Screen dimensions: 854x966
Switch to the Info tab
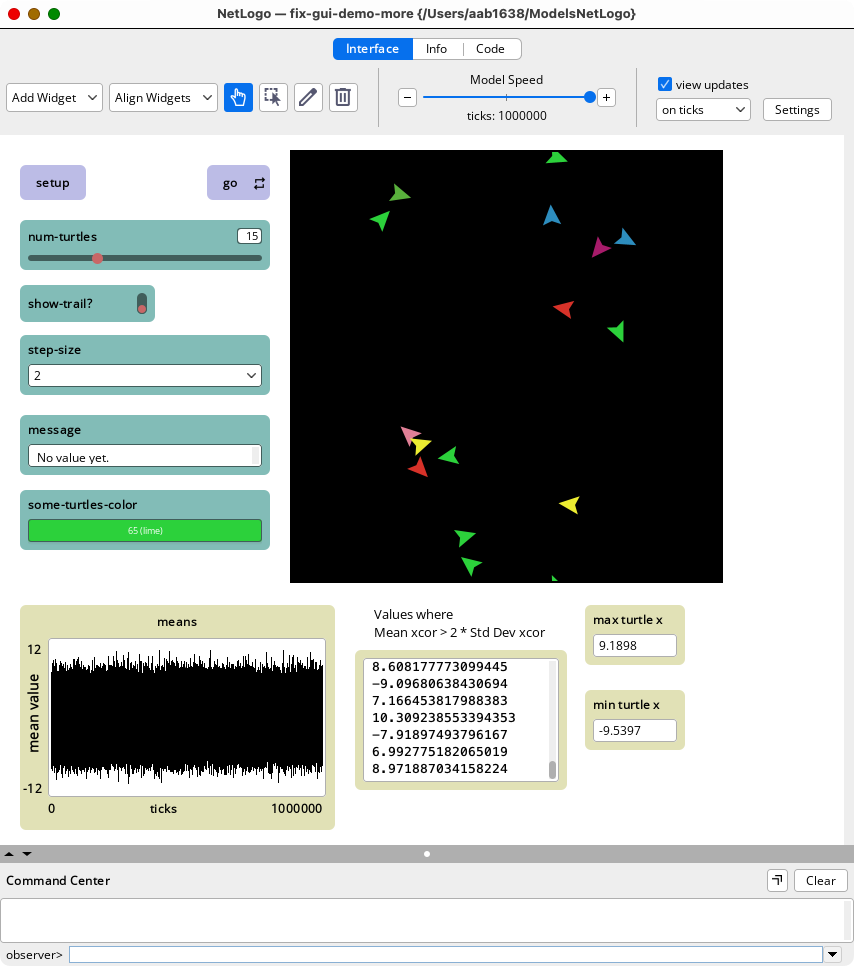point(436,49)
